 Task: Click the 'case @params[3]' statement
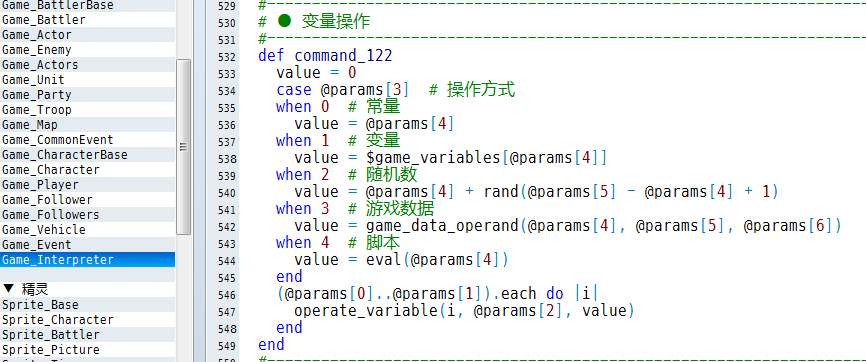[342, 90]
